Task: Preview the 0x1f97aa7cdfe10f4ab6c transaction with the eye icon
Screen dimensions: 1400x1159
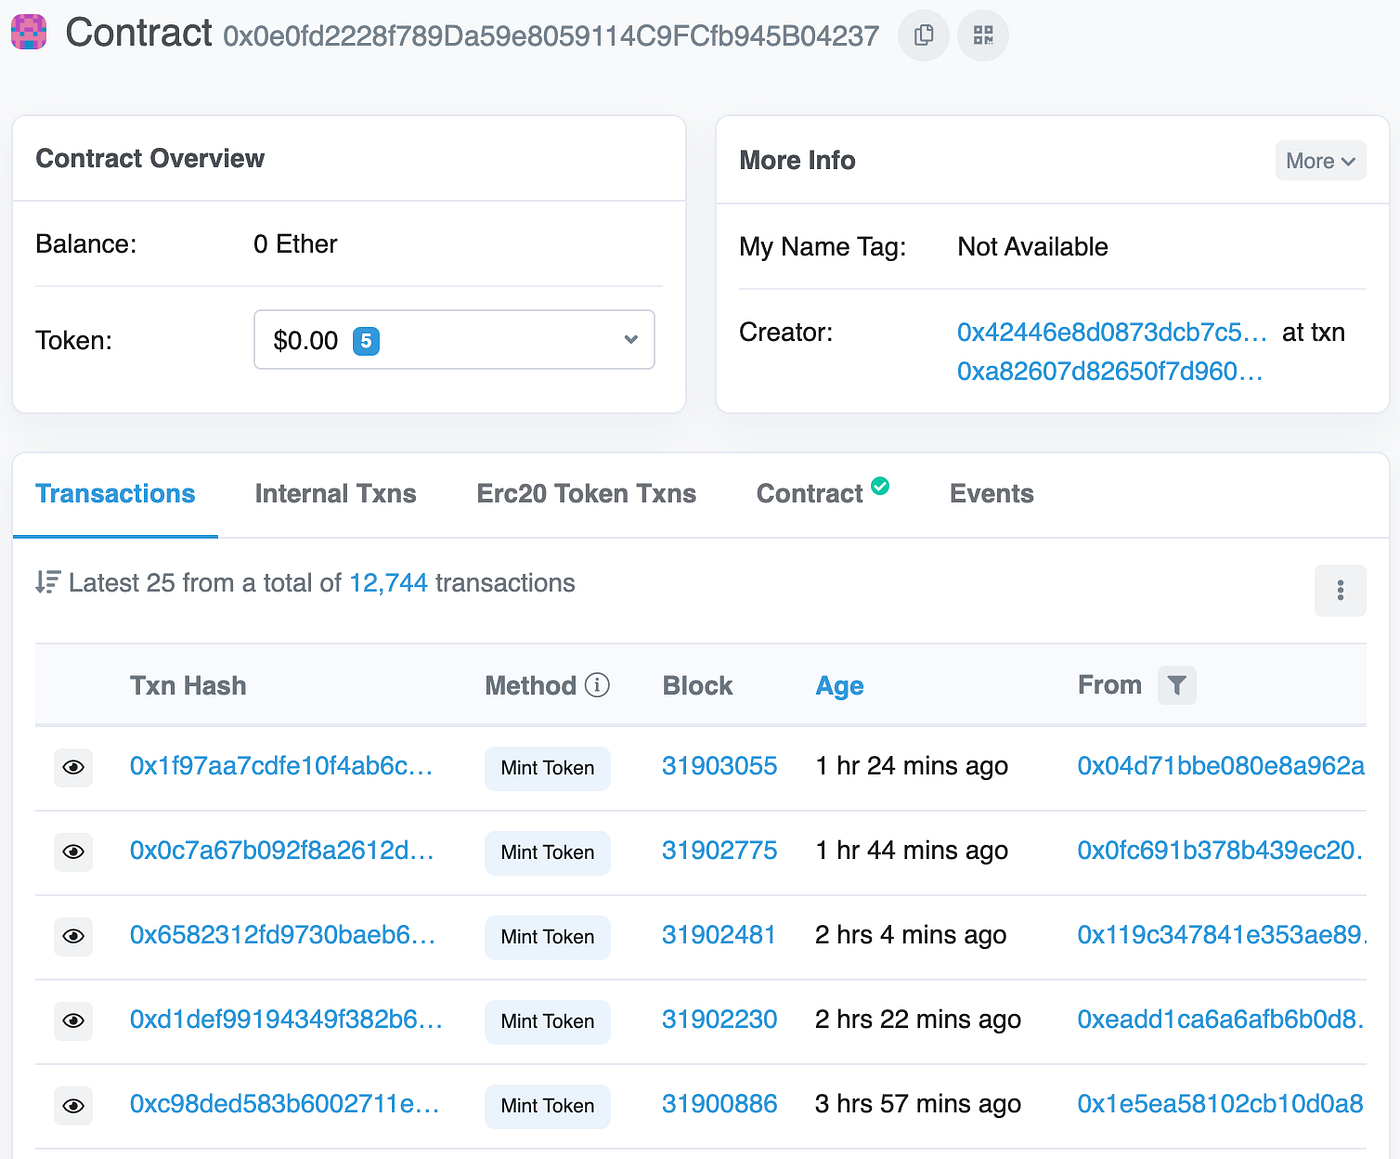Action: (x=73, y=767)
